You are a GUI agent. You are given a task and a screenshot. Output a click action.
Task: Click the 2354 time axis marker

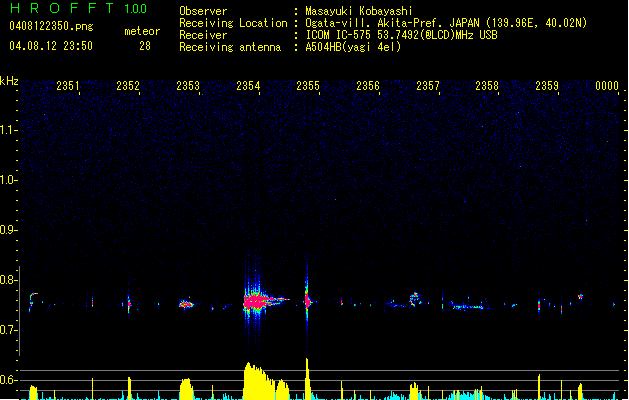tap(248, 85)
